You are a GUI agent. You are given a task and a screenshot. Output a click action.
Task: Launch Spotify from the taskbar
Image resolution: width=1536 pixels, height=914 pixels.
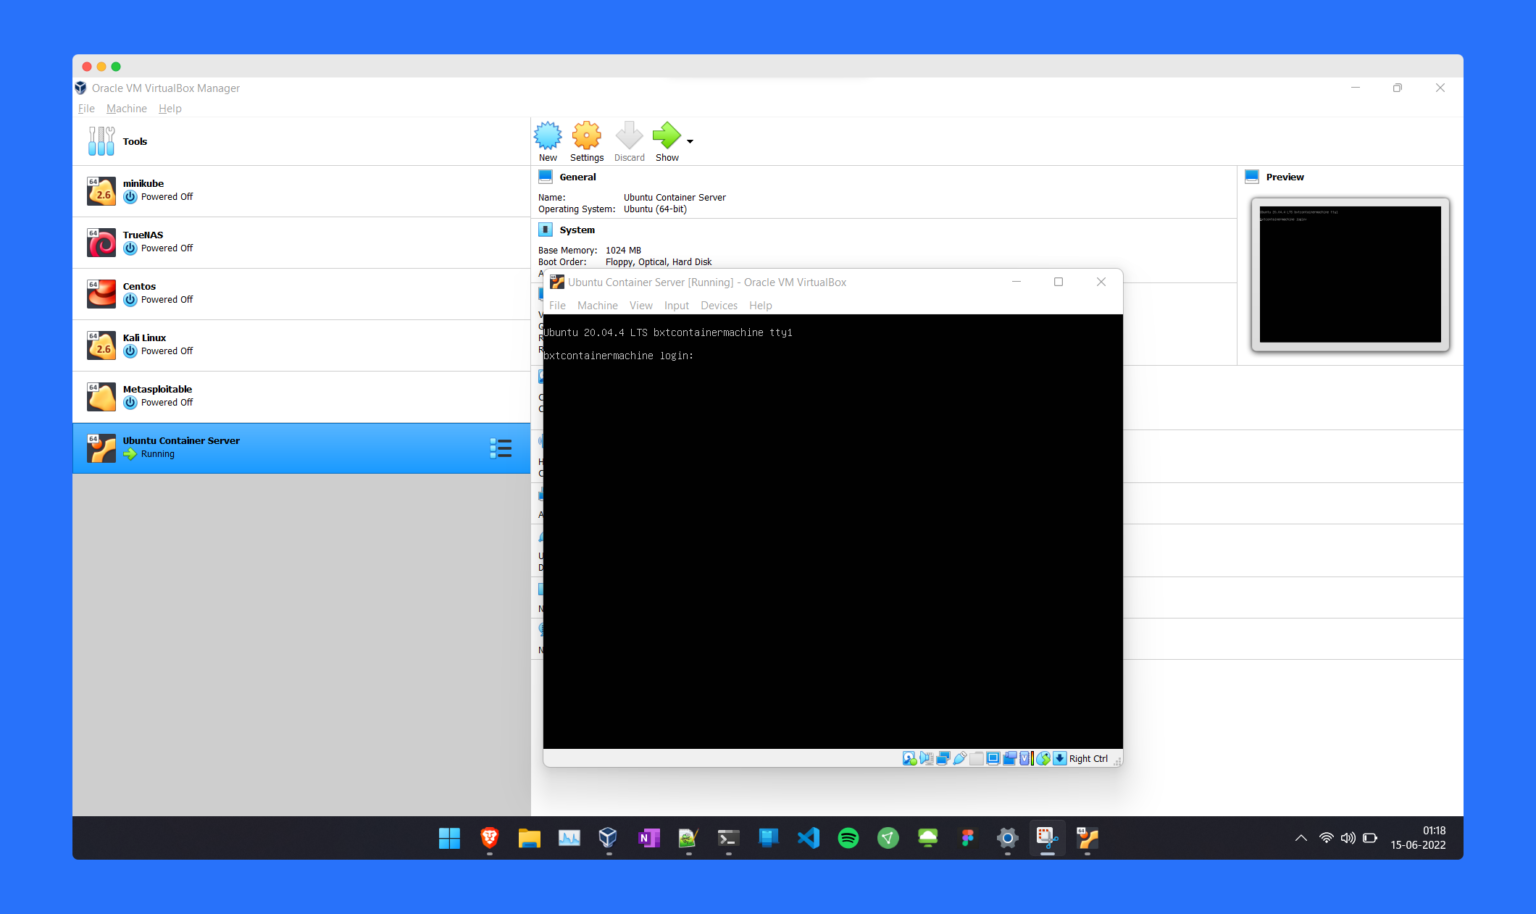(848, 839)
